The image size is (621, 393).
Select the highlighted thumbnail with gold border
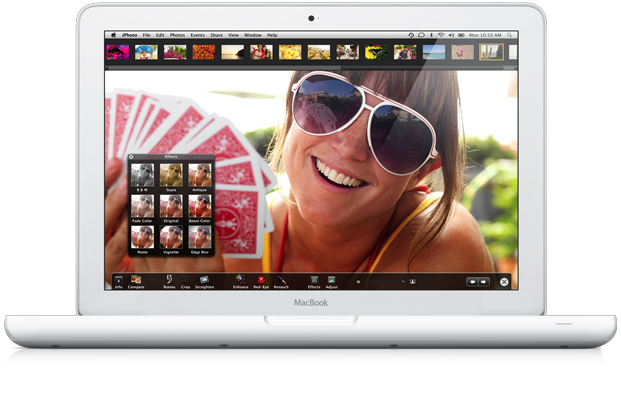491,52
